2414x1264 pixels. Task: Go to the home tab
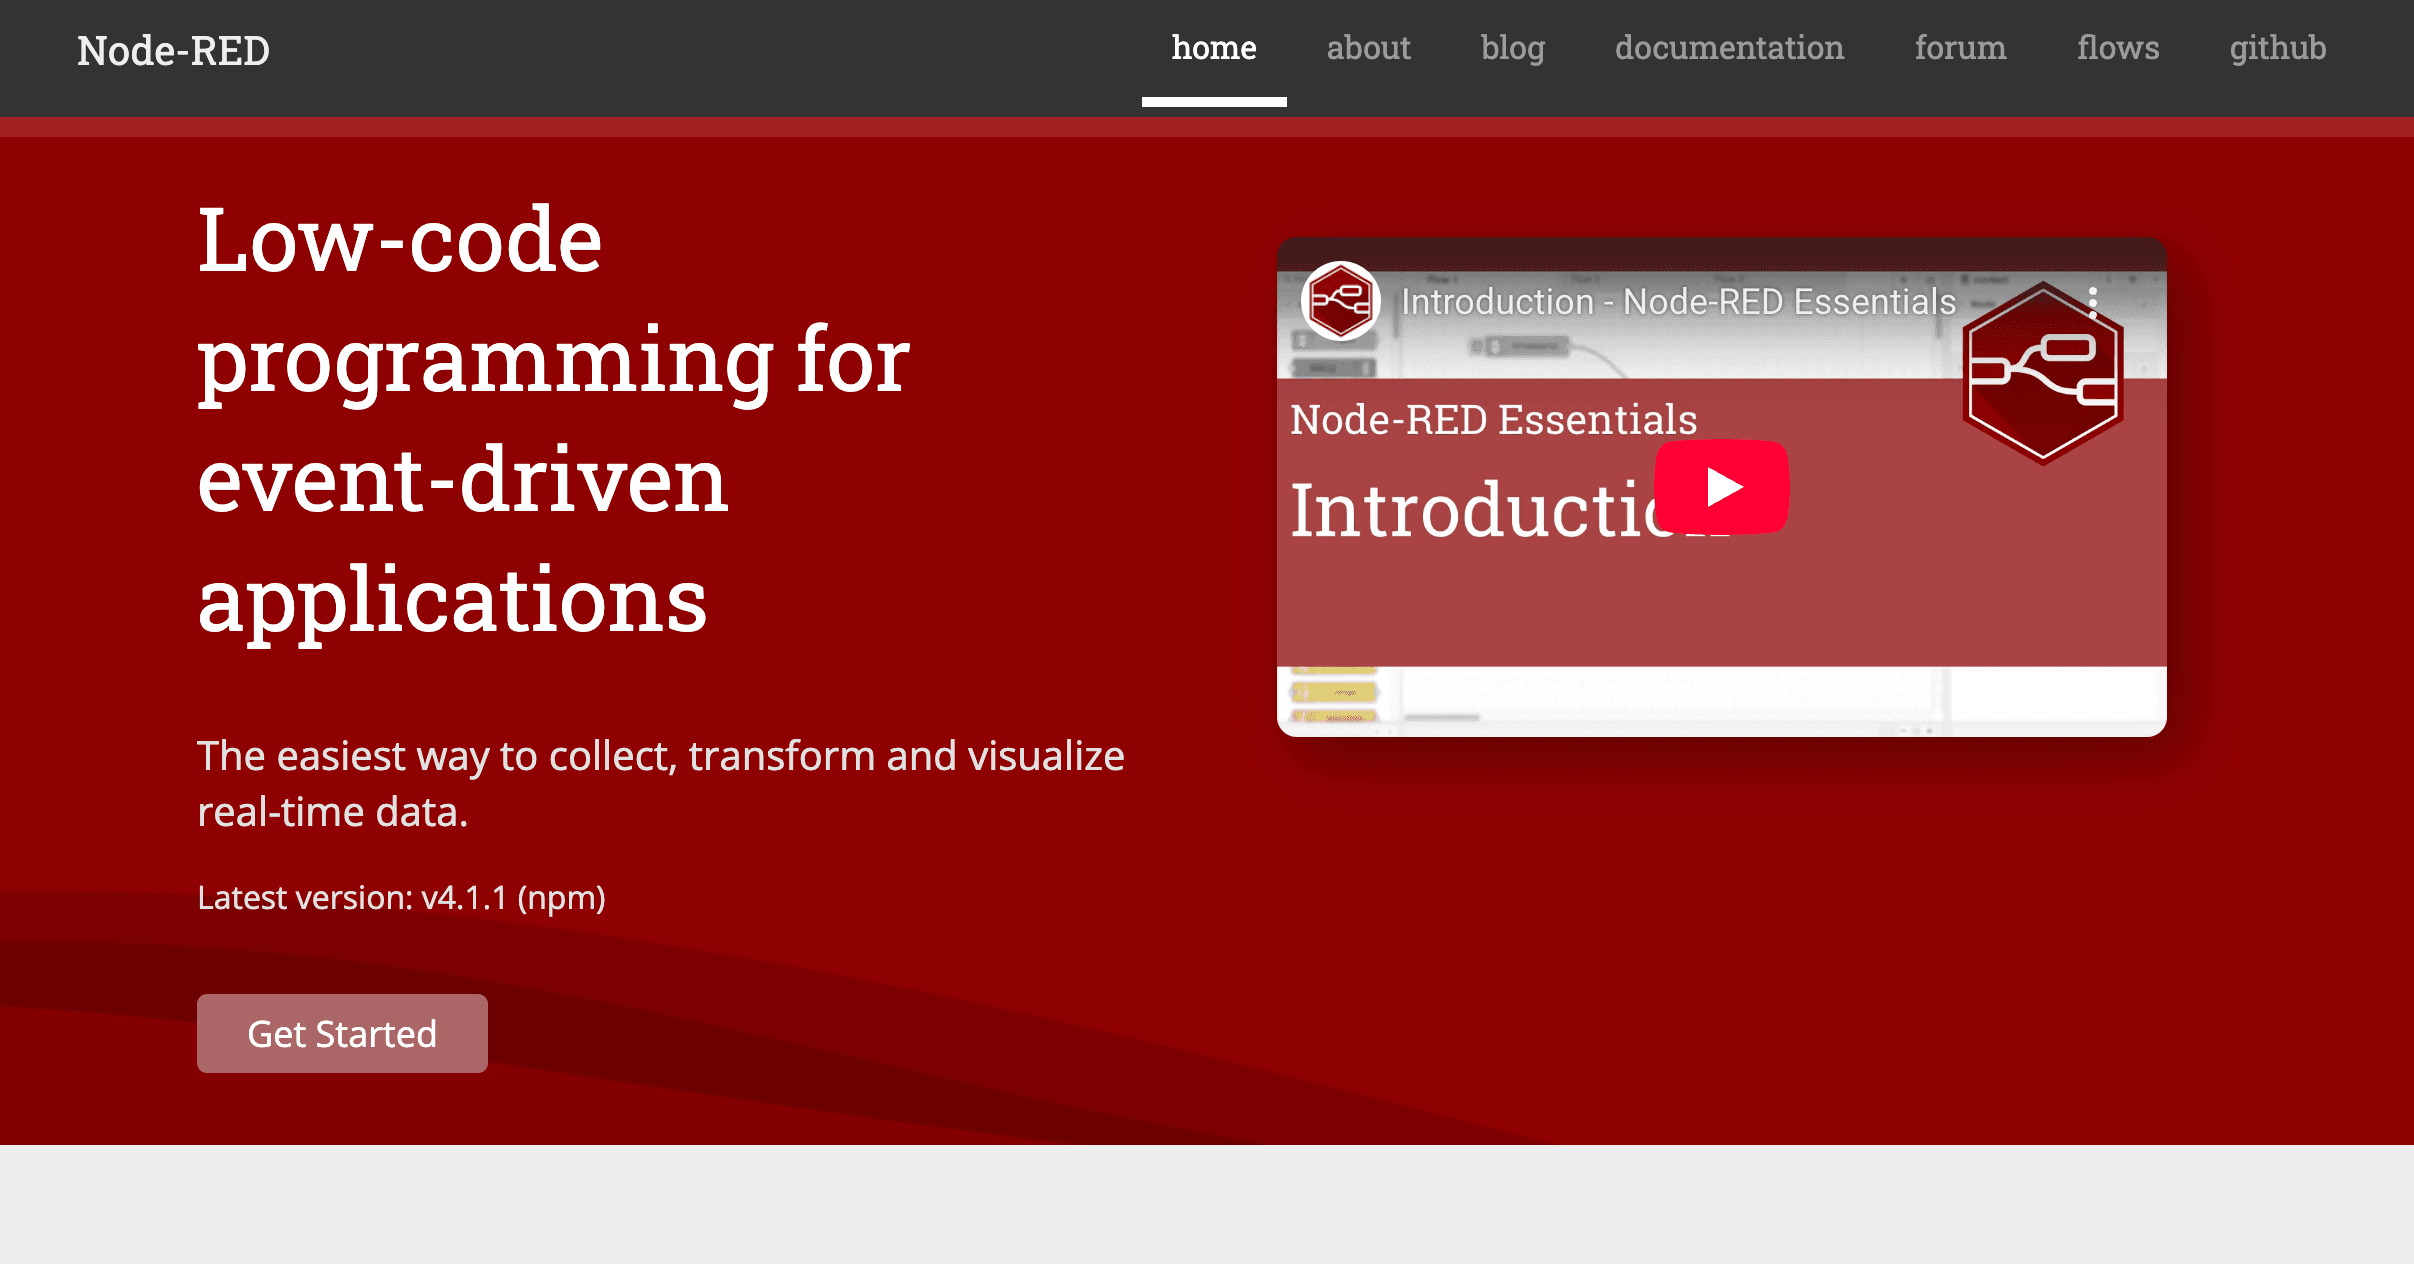(x=1213, y=48)
